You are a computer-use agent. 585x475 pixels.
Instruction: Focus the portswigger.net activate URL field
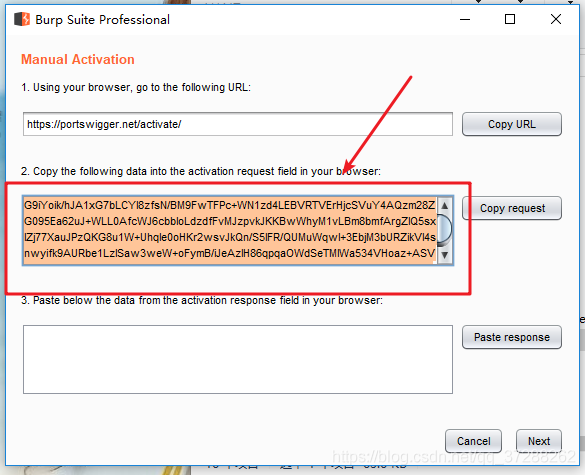pos(238,124)
